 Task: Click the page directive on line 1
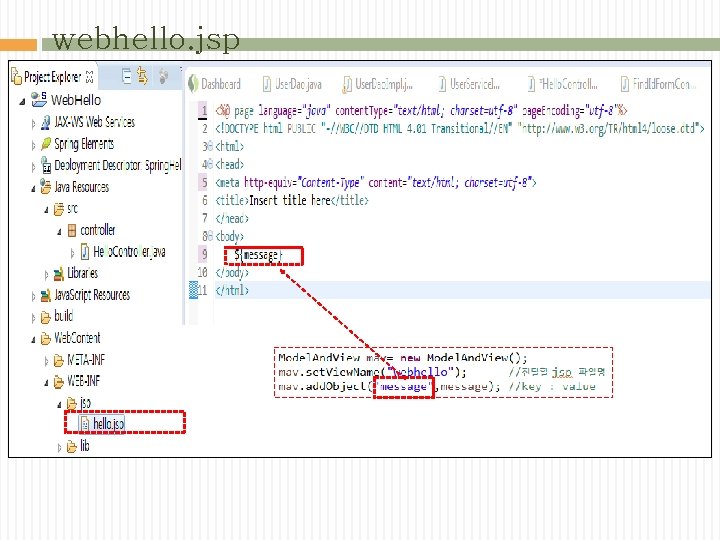421,110
